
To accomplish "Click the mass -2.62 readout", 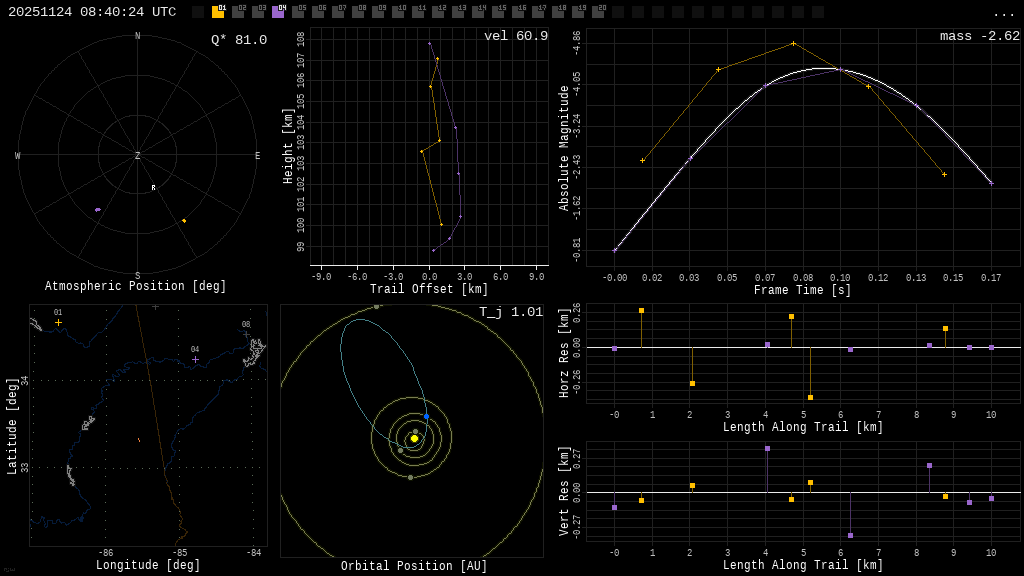I will pos(979,36).
